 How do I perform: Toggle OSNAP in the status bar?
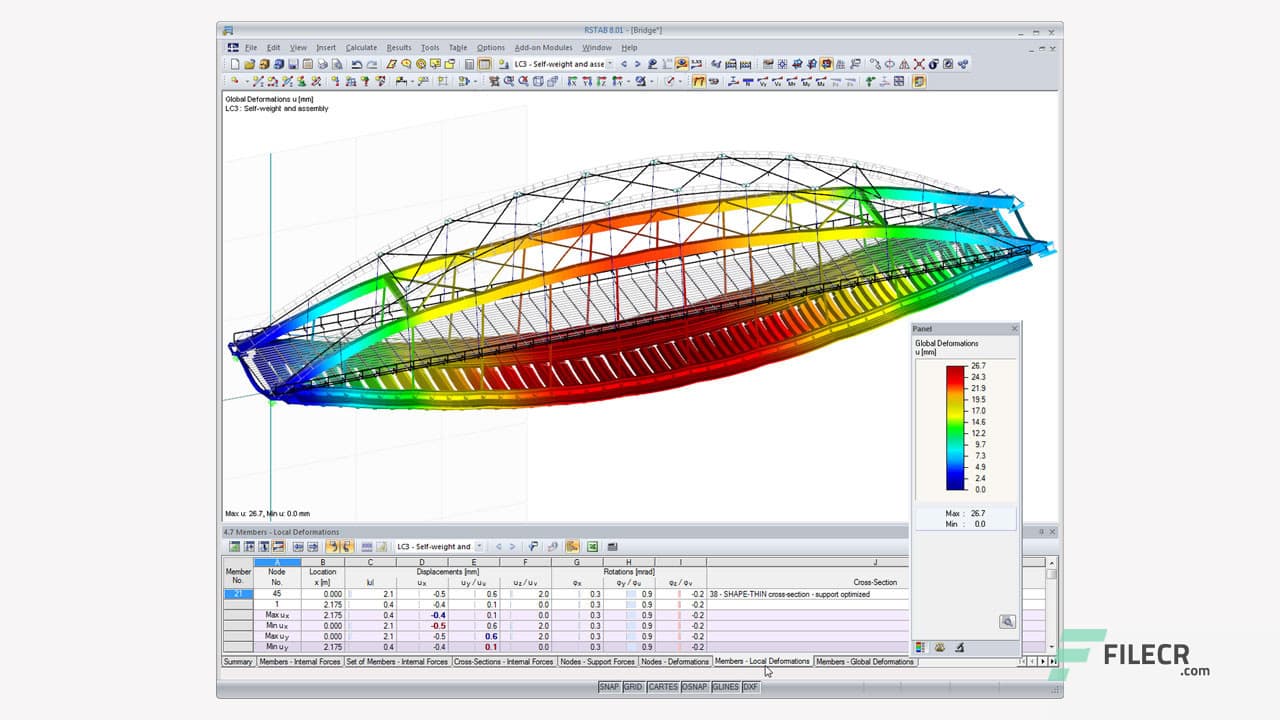[695, 687]
